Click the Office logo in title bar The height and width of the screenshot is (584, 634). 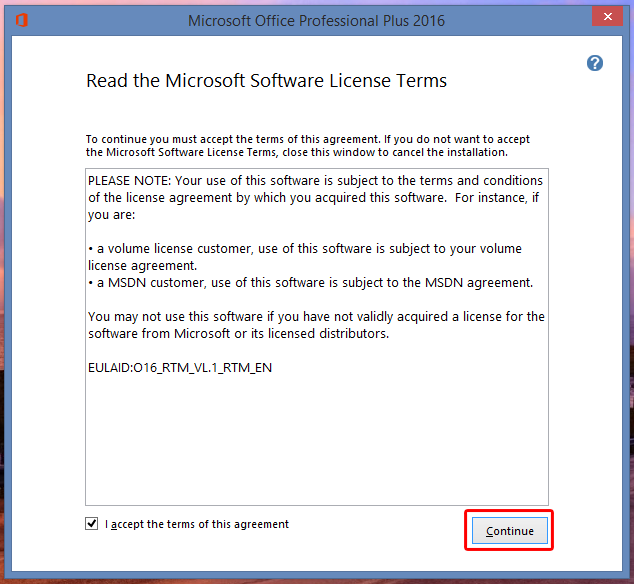coord(22,20)
